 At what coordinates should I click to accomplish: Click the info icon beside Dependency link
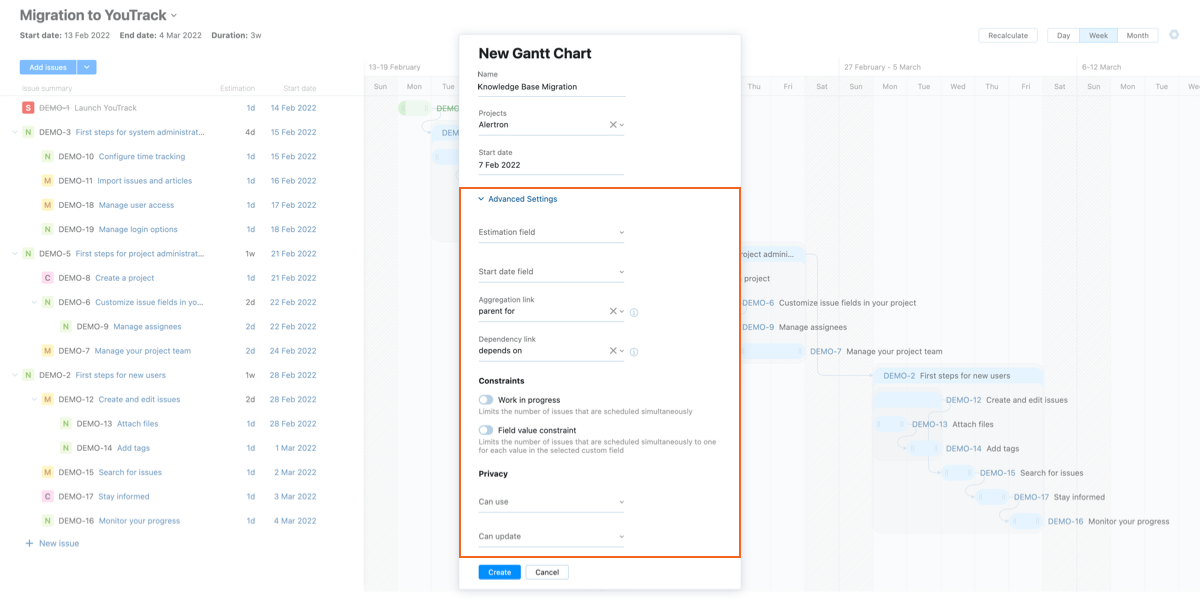click(x=634, y=351)
